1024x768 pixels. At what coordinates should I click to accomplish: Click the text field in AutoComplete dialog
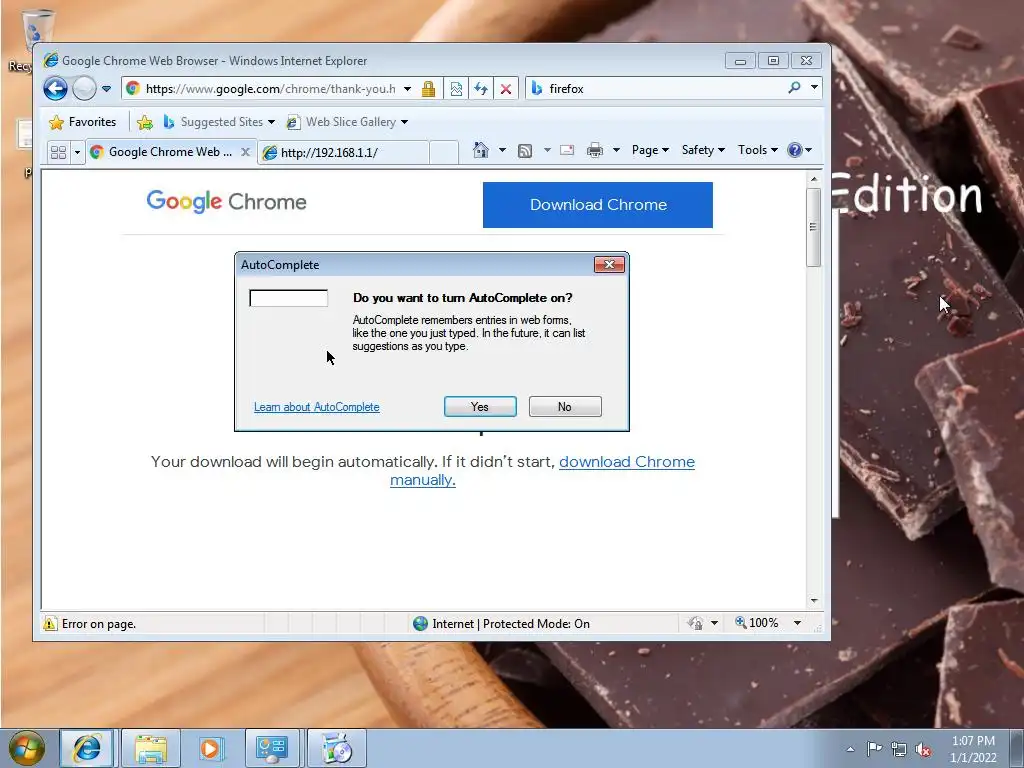pos(289,298)
